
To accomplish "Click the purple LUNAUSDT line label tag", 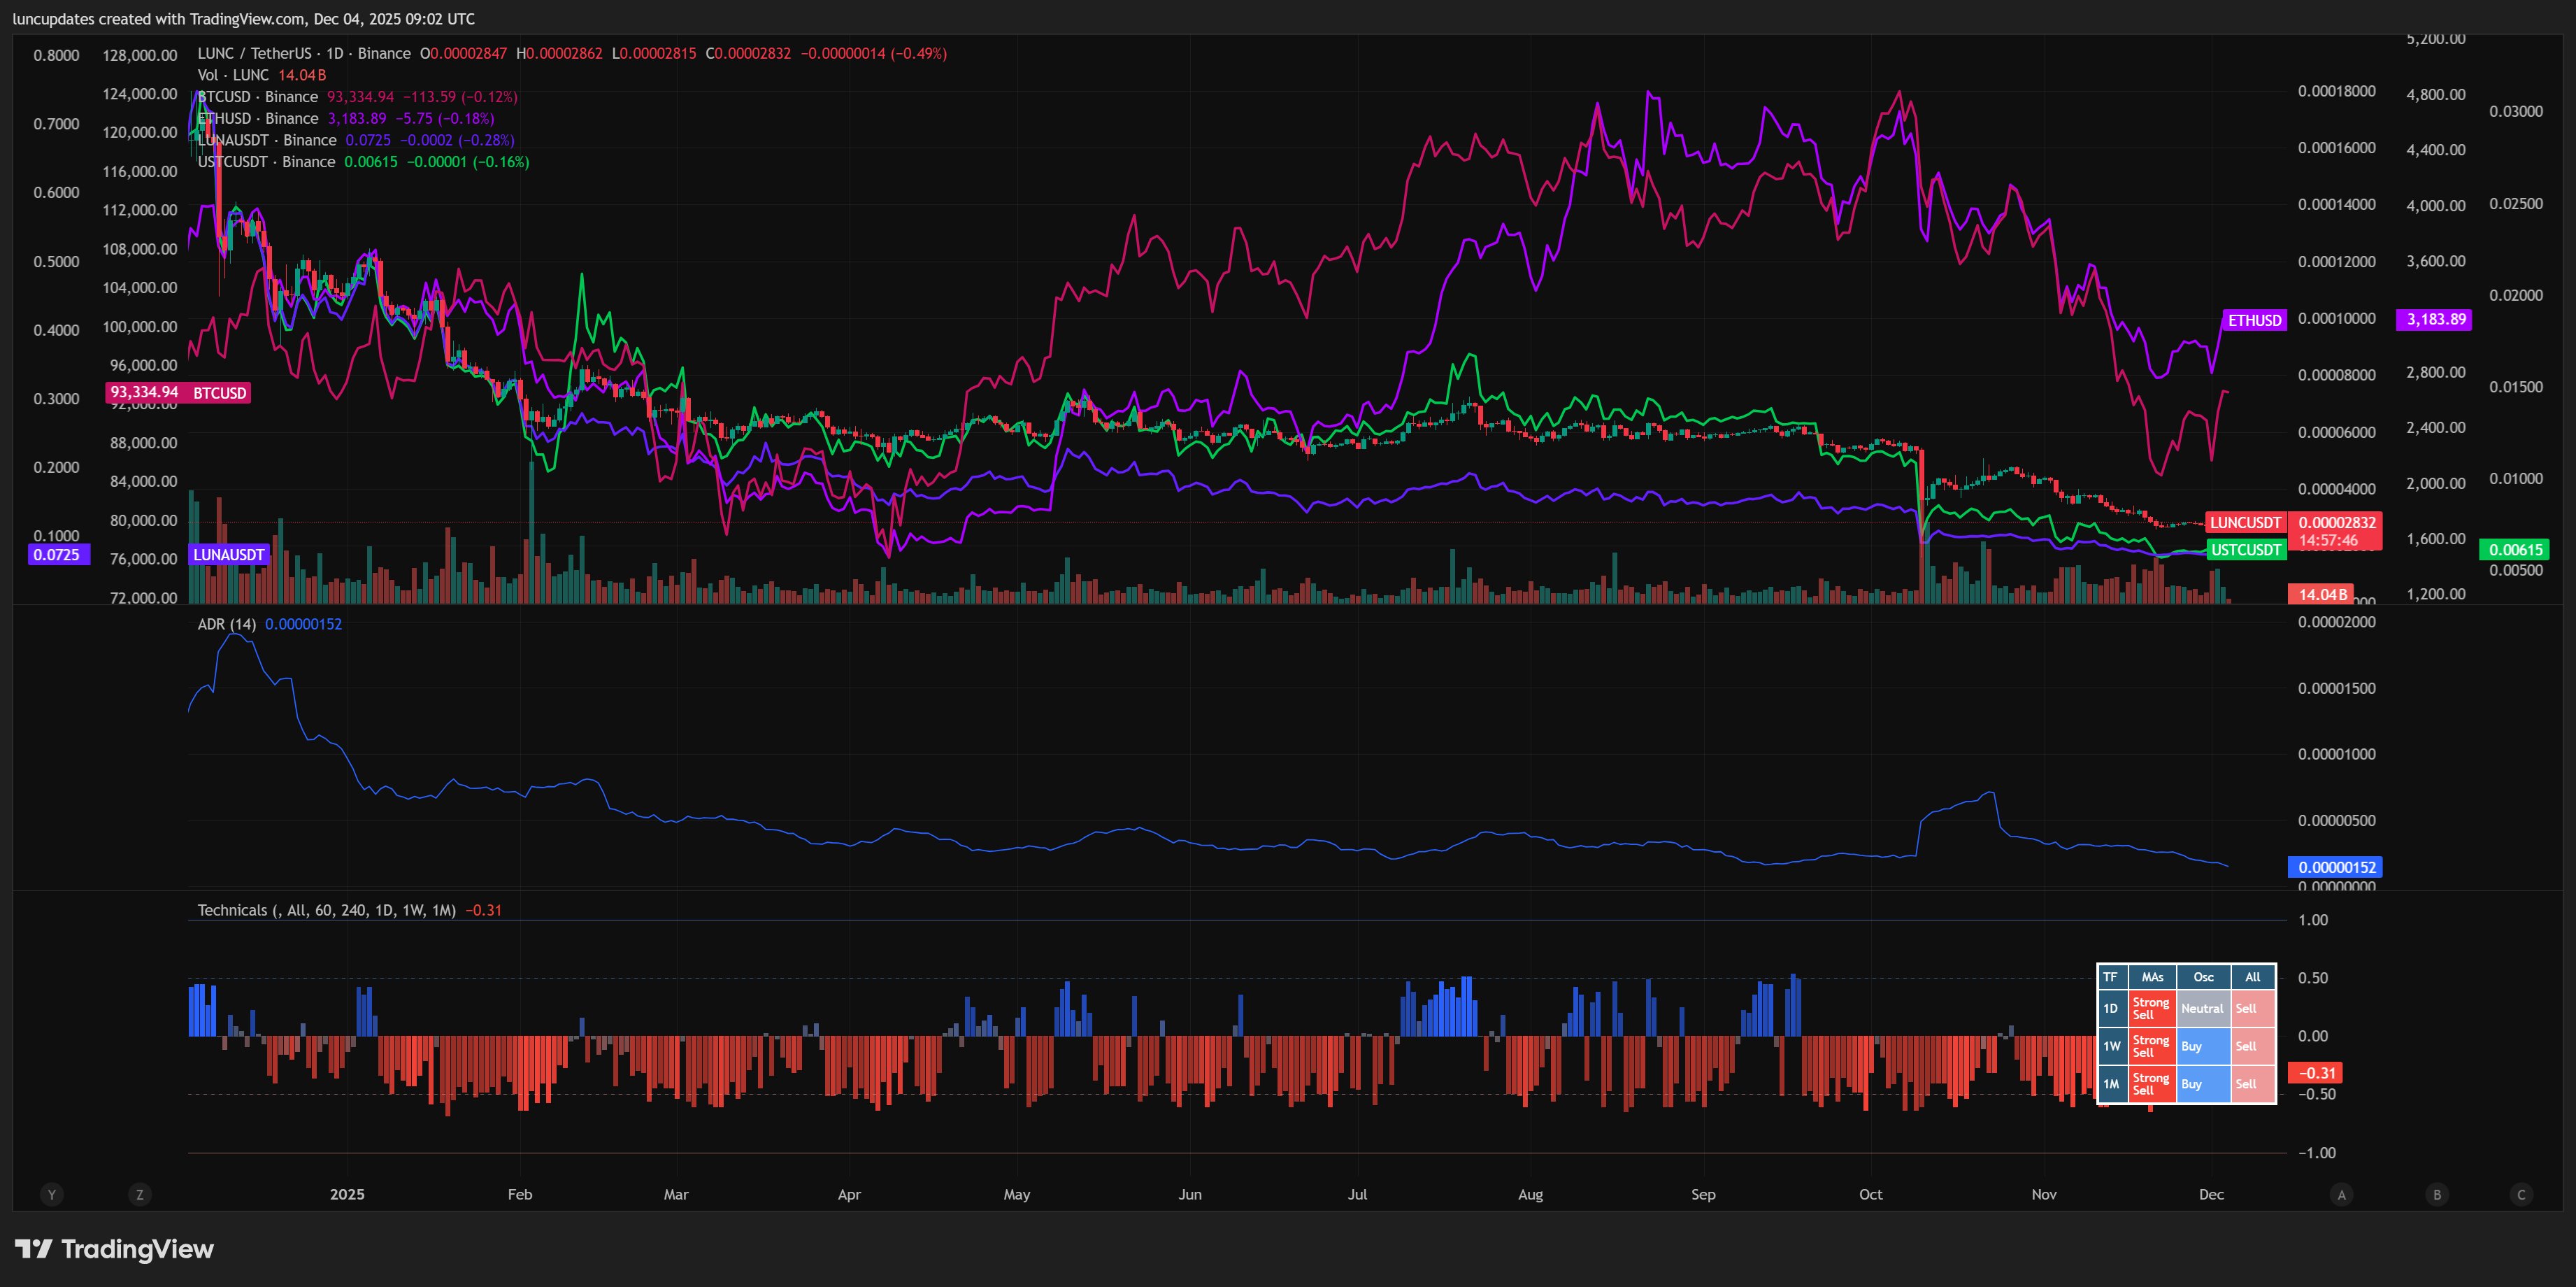I will point(229,555).
